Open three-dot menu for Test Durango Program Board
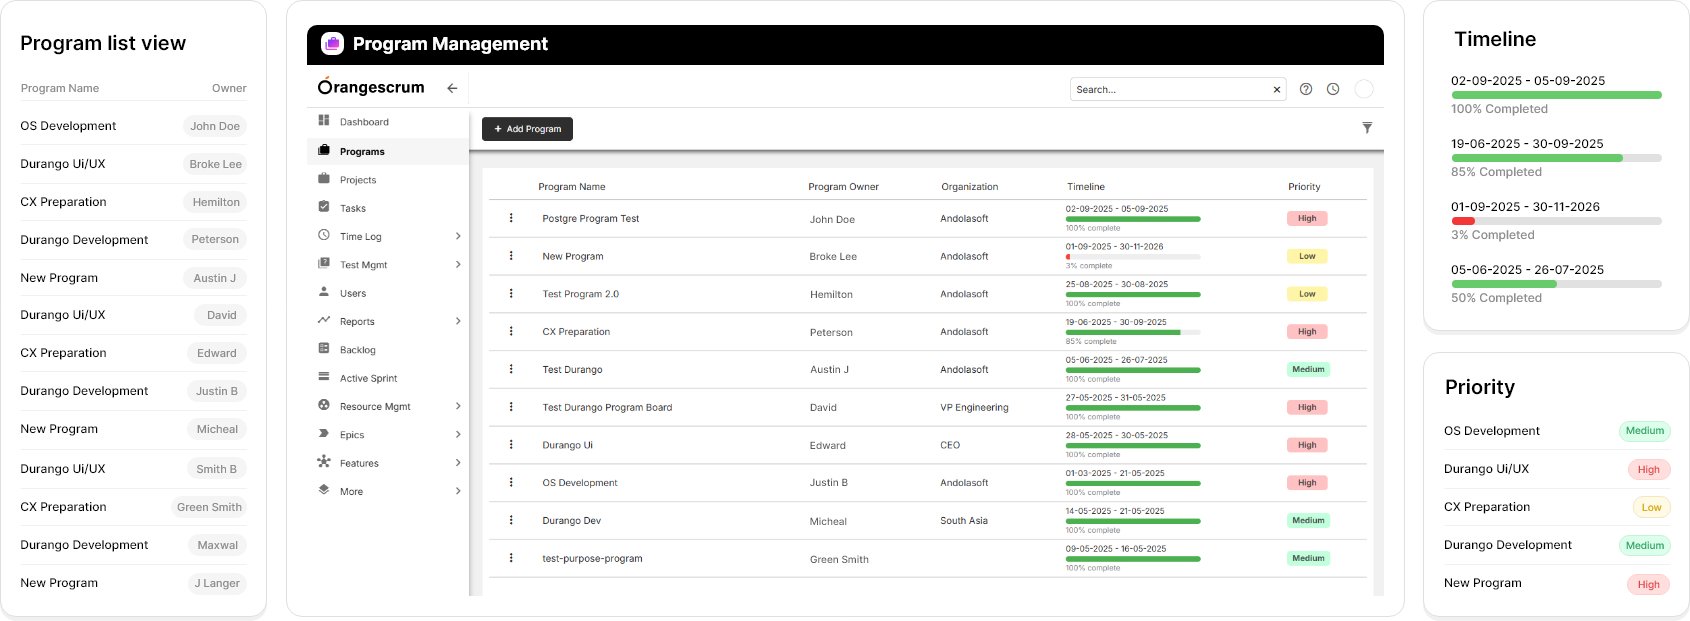Image resolution: width=1690 pixels, height=621 pixels. [x=511, y=407]
